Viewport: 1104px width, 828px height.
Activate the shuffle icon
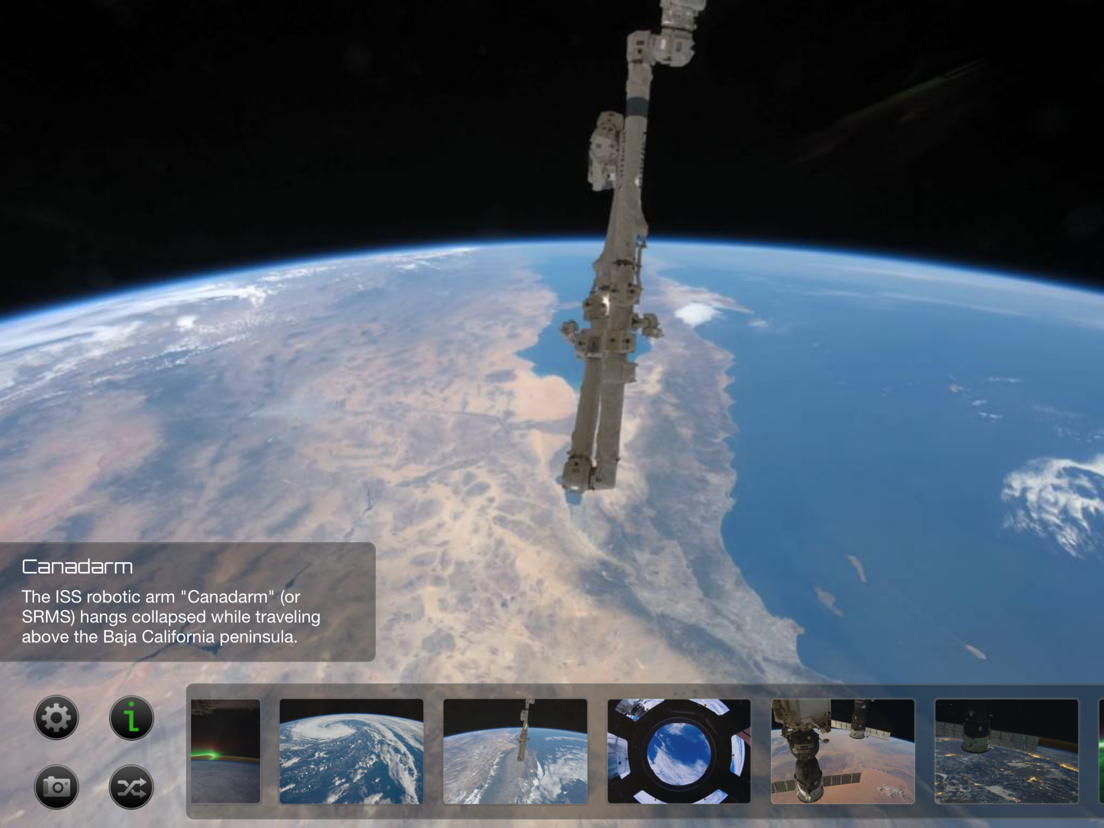click(131, 786)
